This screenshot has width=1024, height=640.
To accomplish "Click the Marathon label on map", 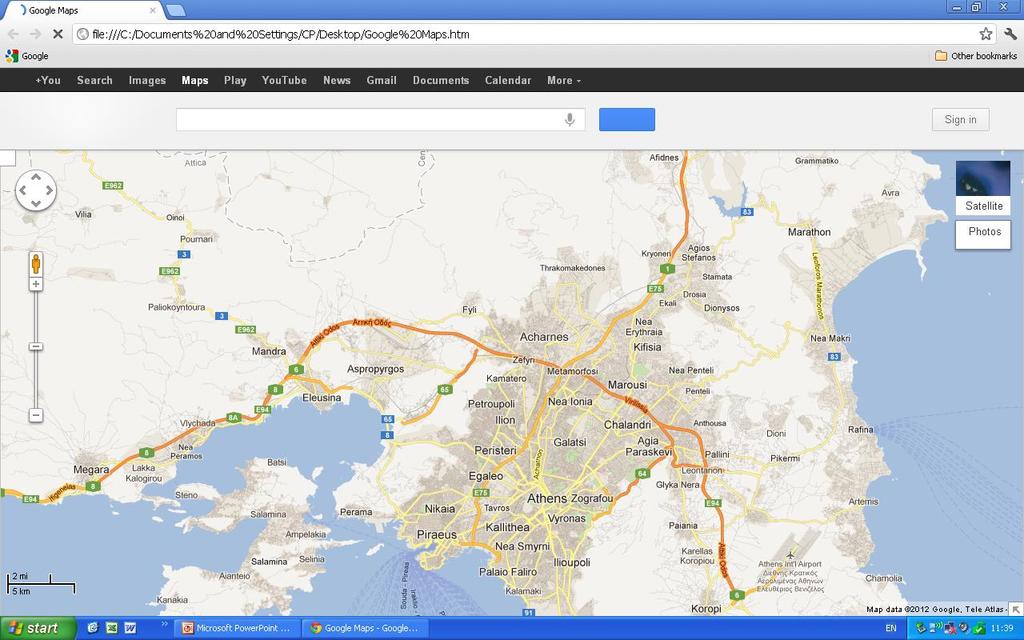I will tap(809, 232).
